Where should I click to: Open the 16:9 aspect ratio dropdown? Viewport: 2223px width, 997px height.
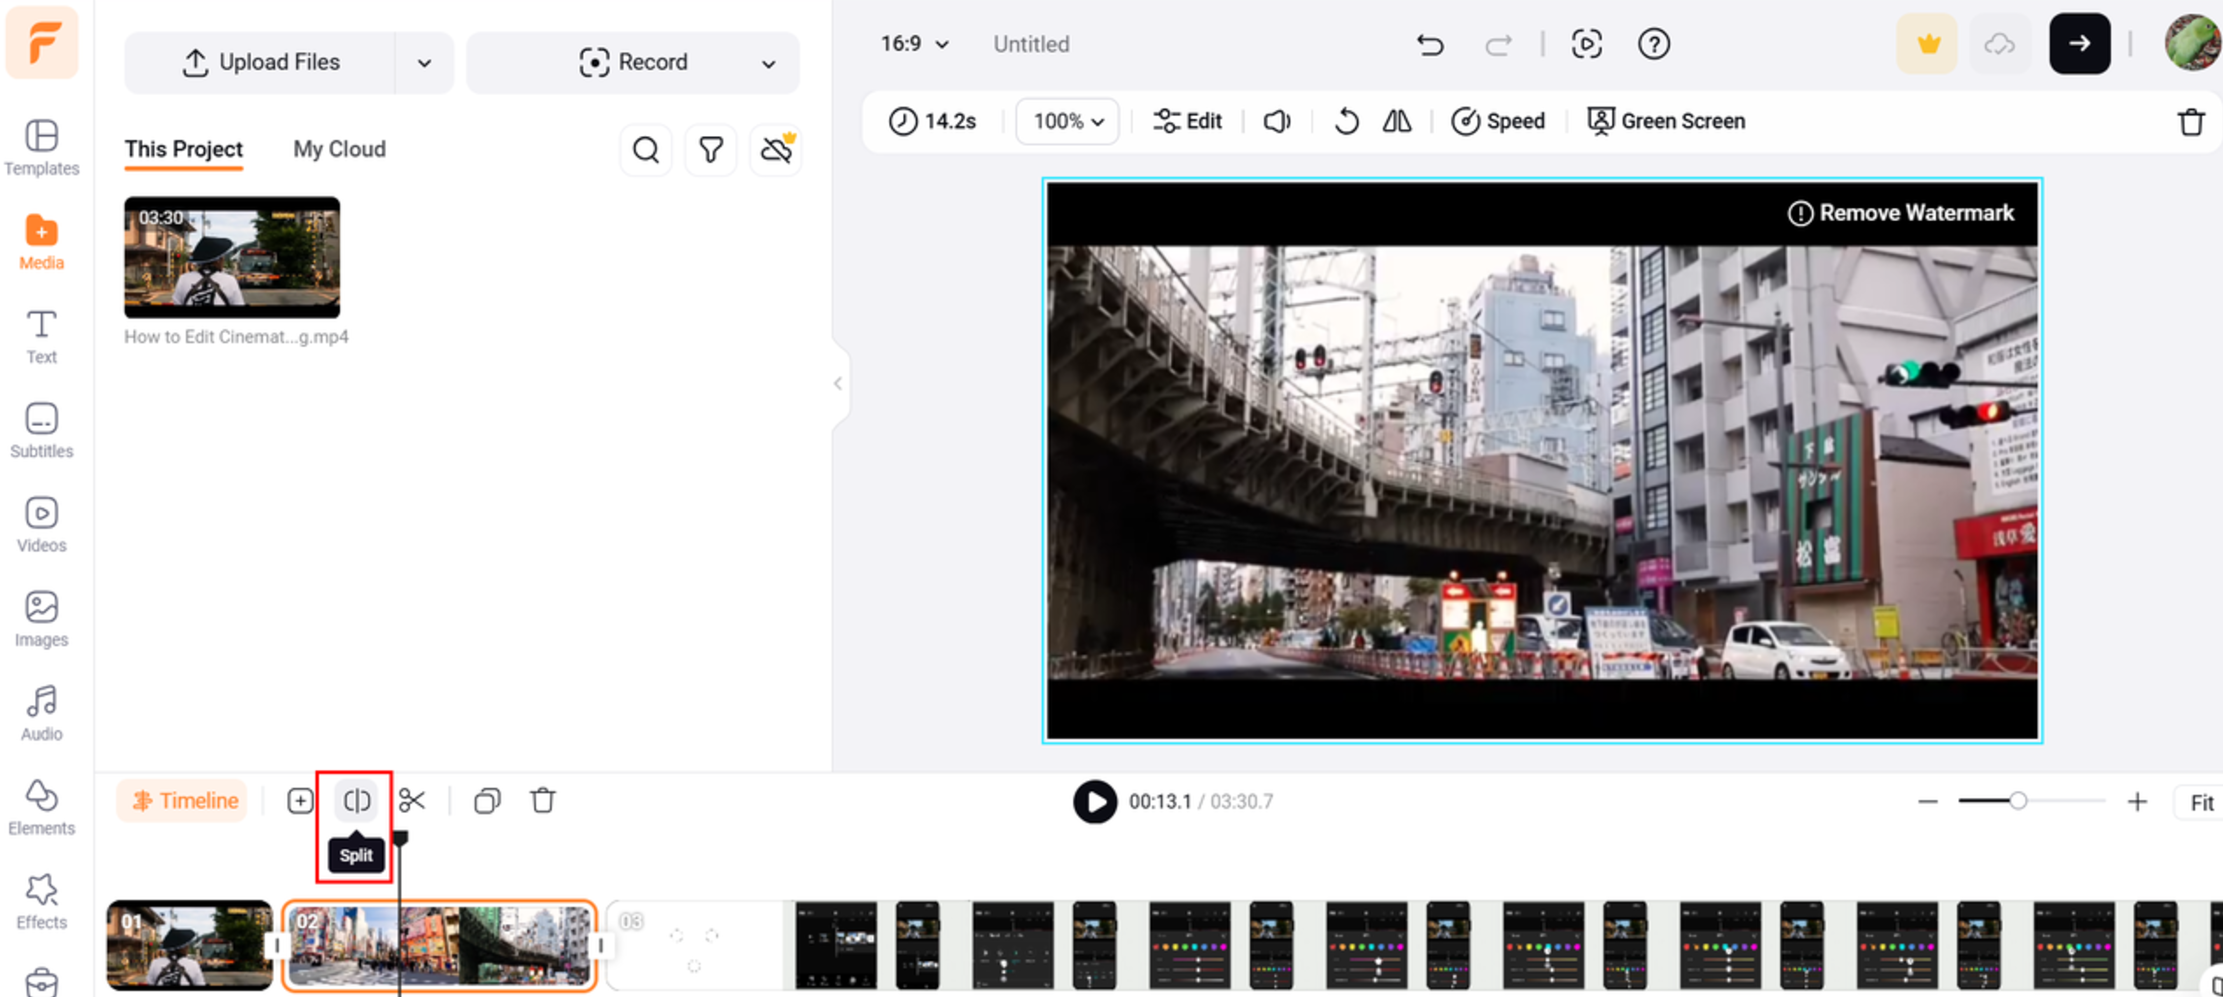[912, 44]
